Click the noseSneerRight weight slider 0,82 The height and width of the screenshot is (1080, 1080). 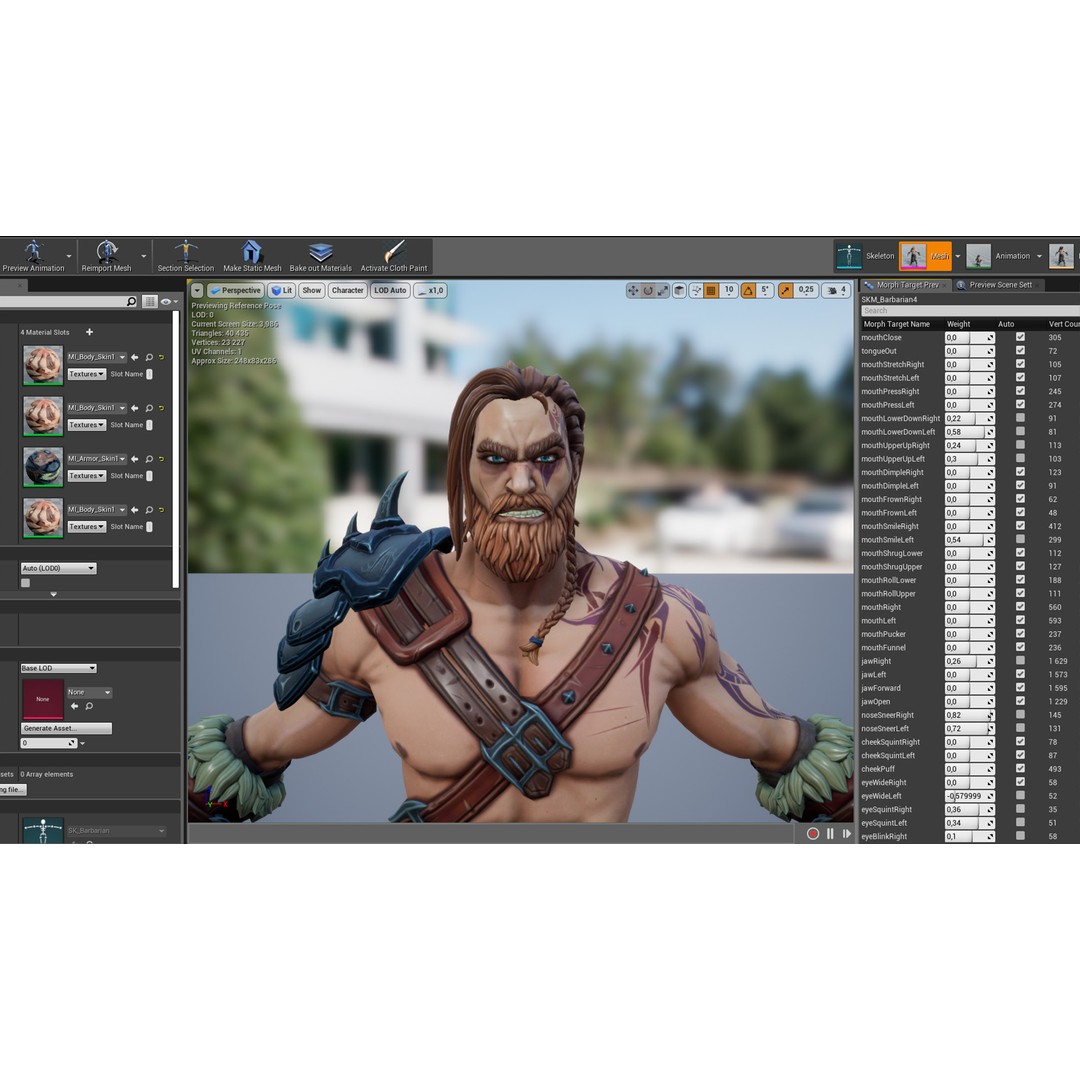pos(969,715)
